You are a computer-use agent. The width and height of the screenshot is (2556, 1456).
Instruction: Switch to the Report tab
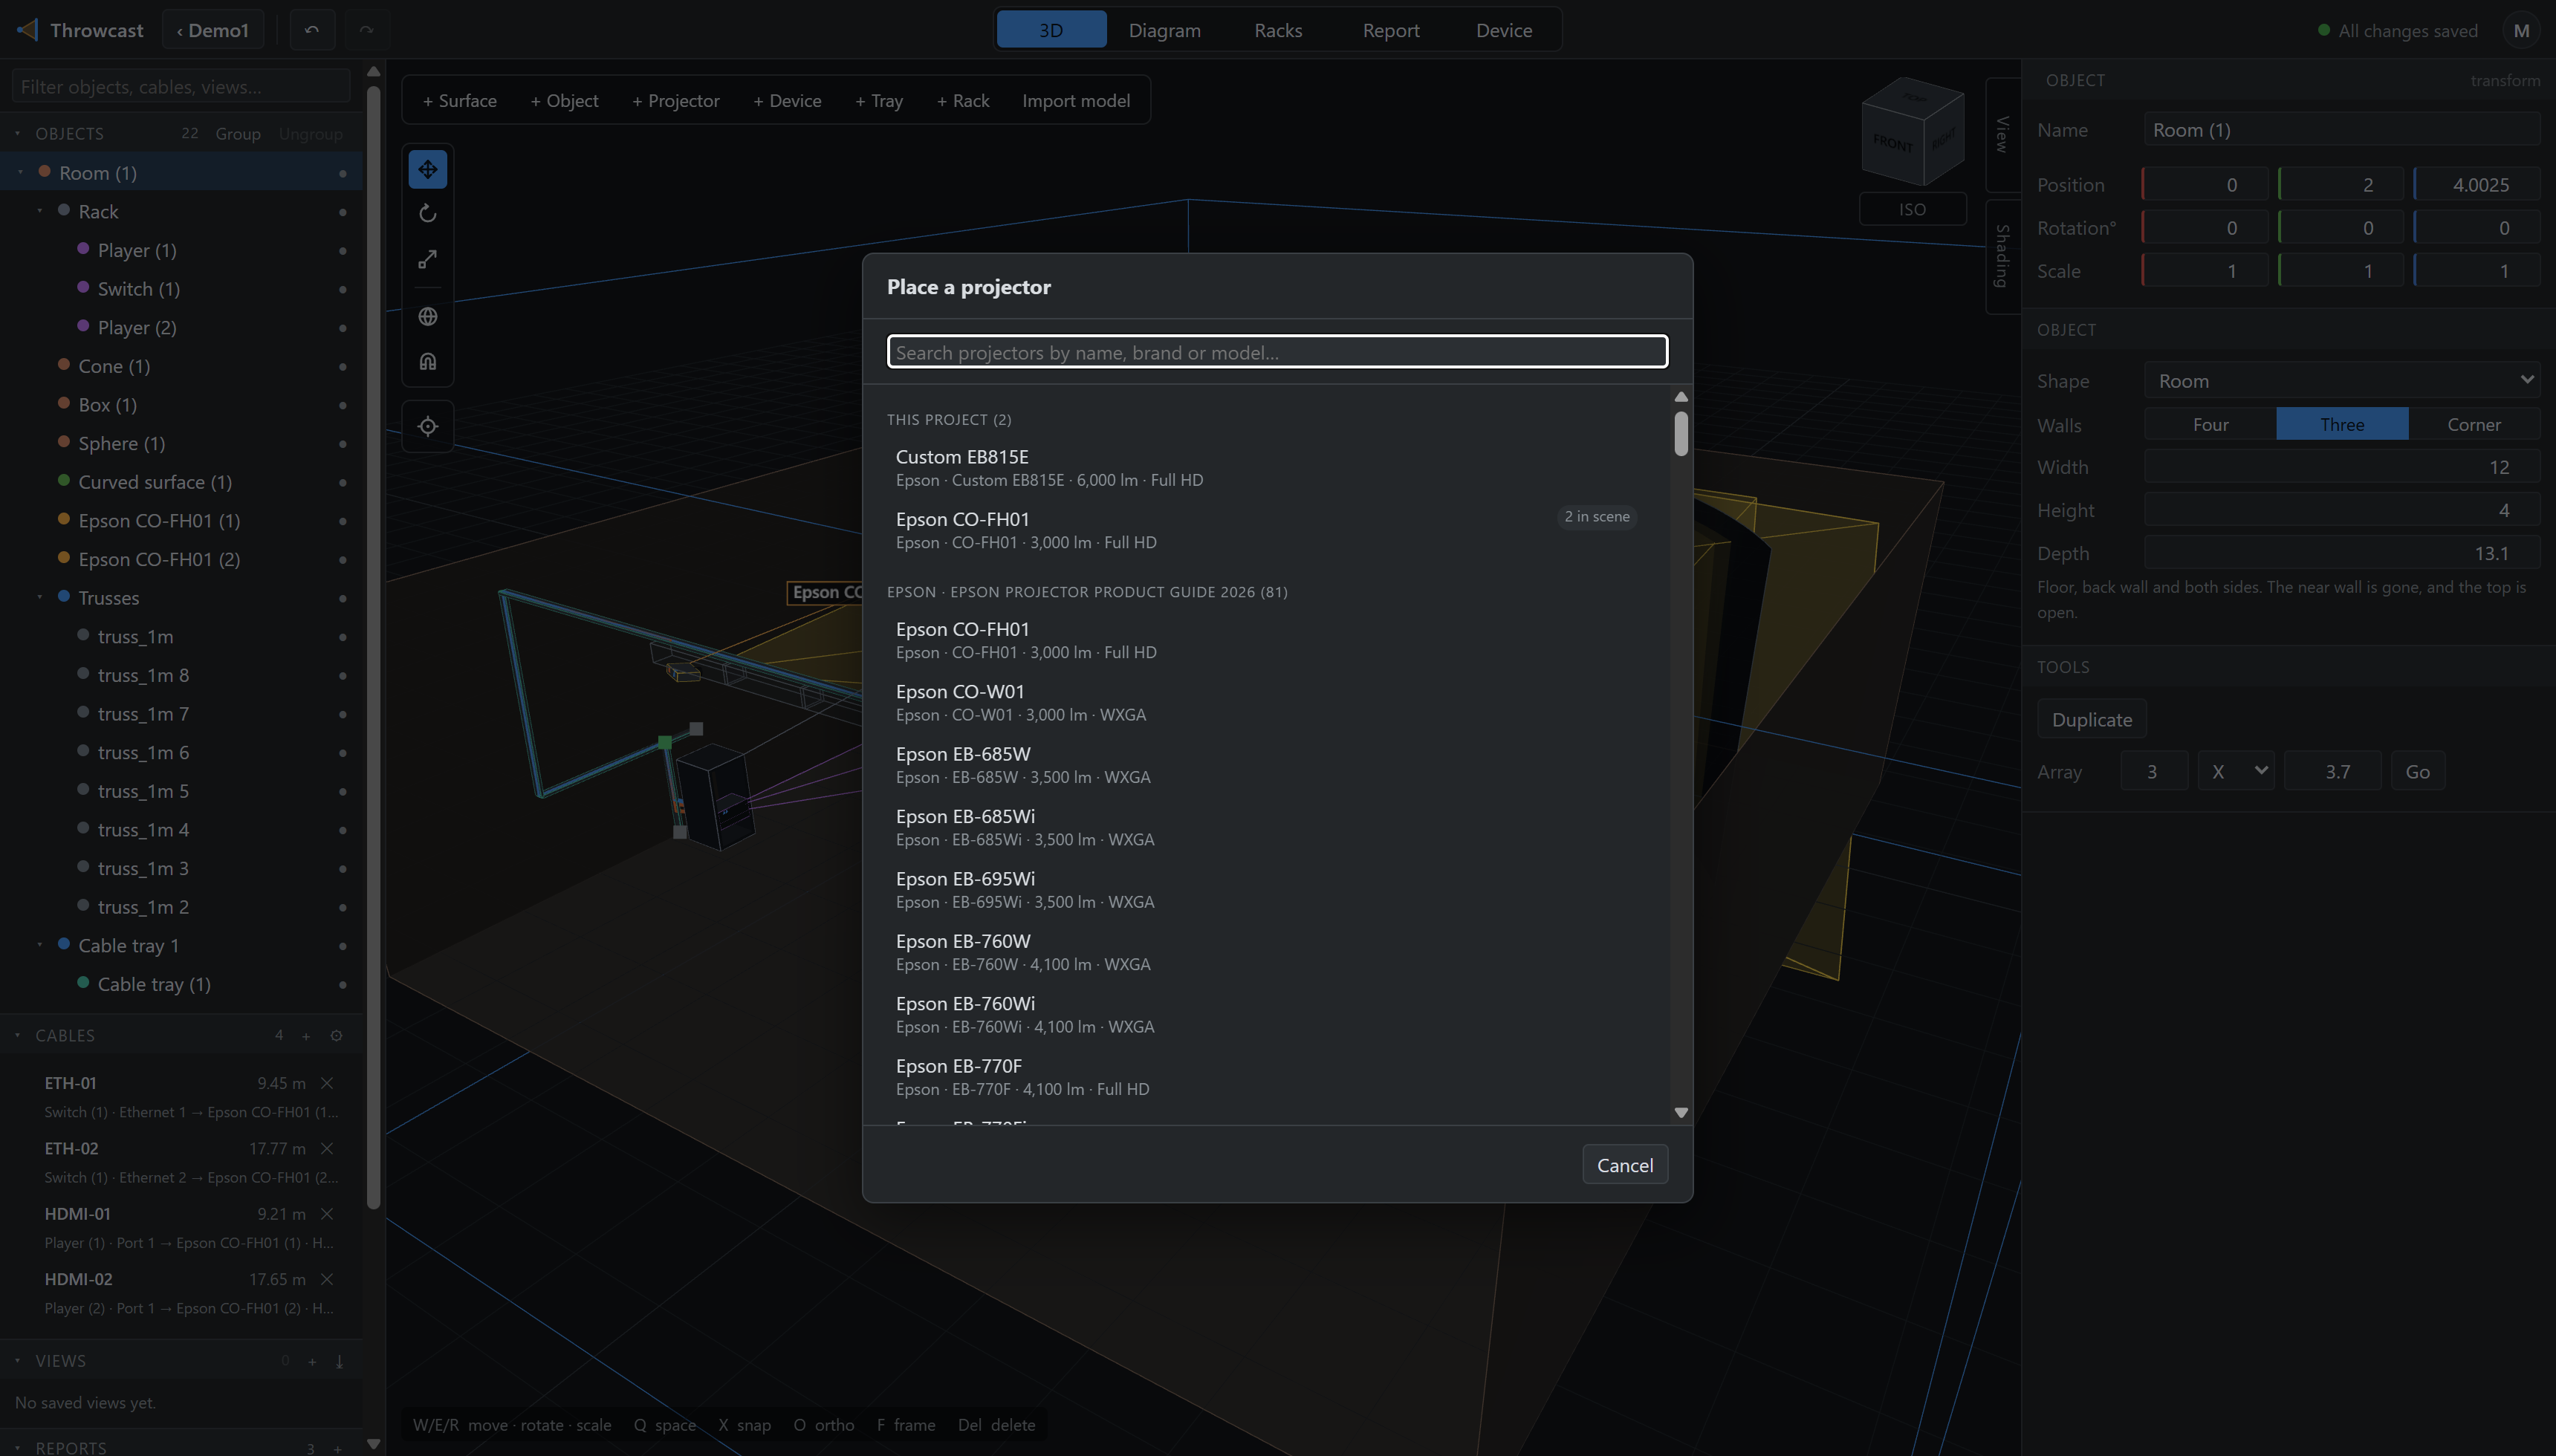1391,30
